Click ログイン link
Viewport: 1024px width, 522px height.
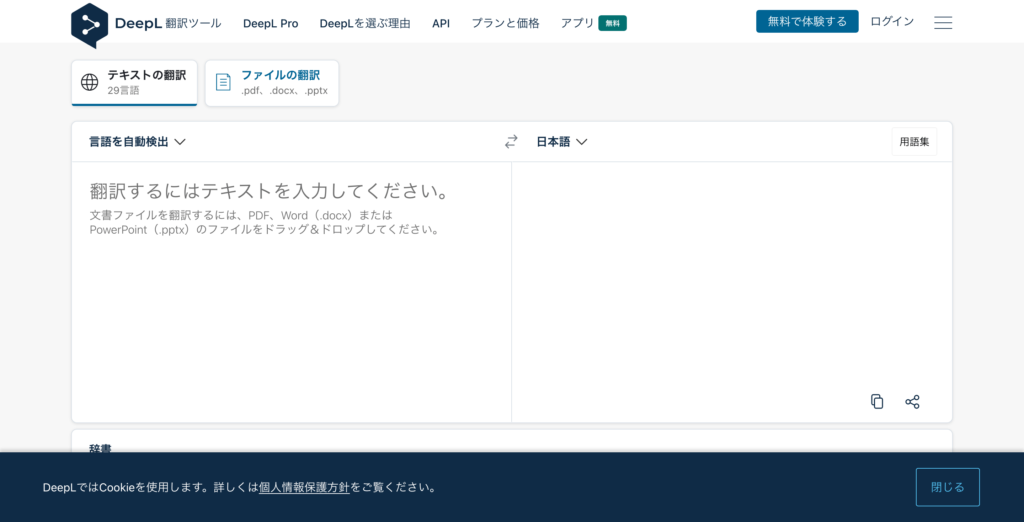(892, 22)
